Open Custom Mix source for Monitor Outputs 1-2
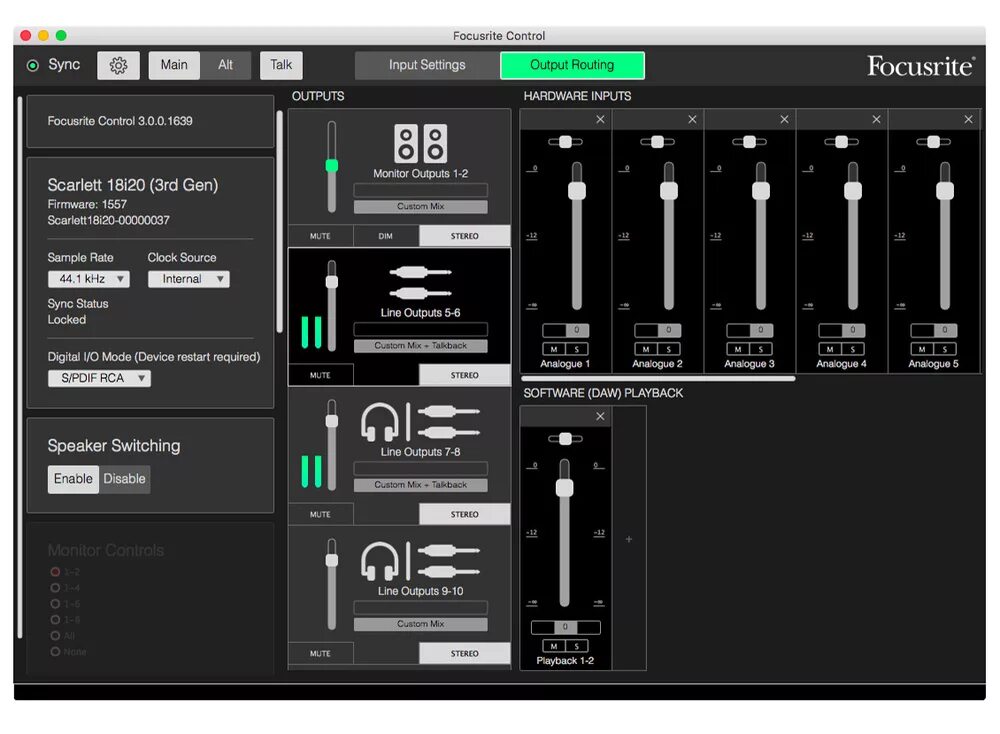Viewport: 1000px width, 734px height. 420,207
